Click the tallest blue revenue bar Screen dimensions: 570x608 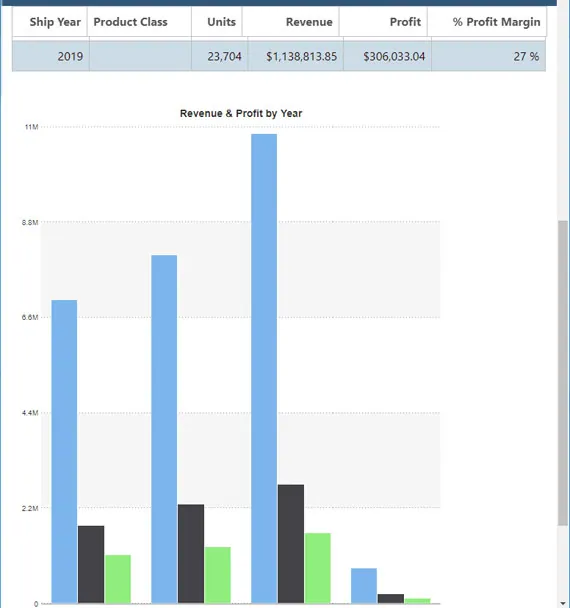(x=264, y=368)
